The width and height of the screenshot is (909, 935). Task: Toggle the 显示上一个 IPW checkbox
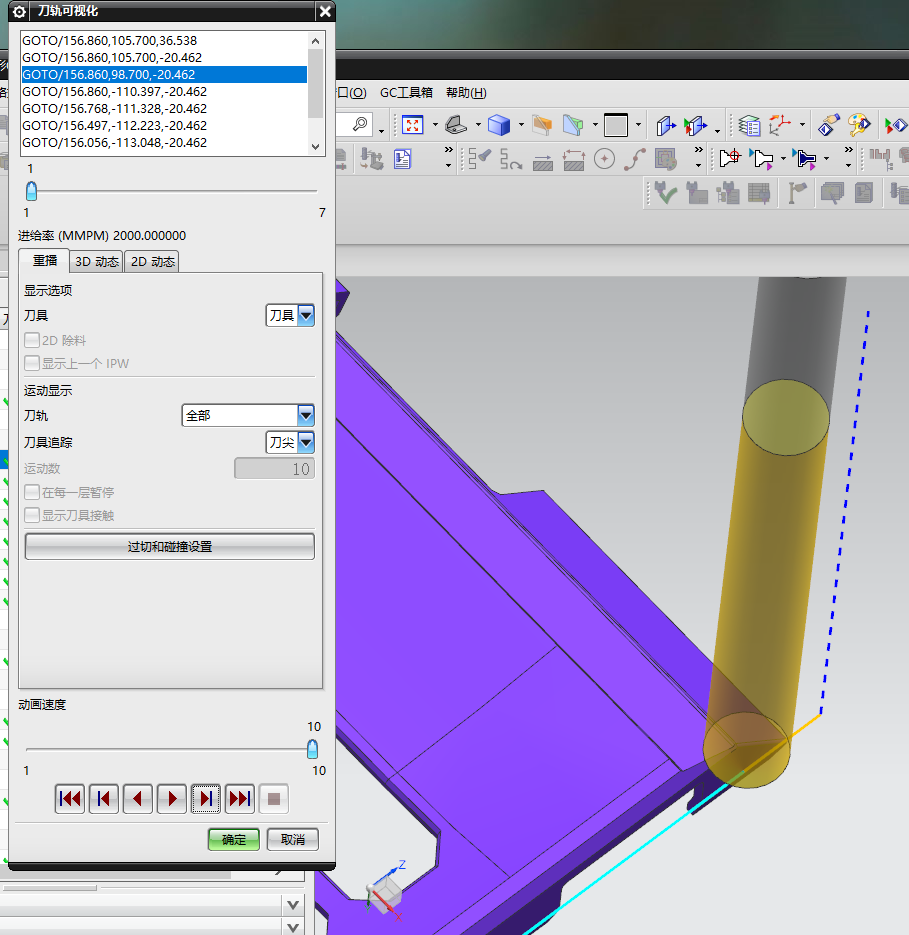(32, 363)
